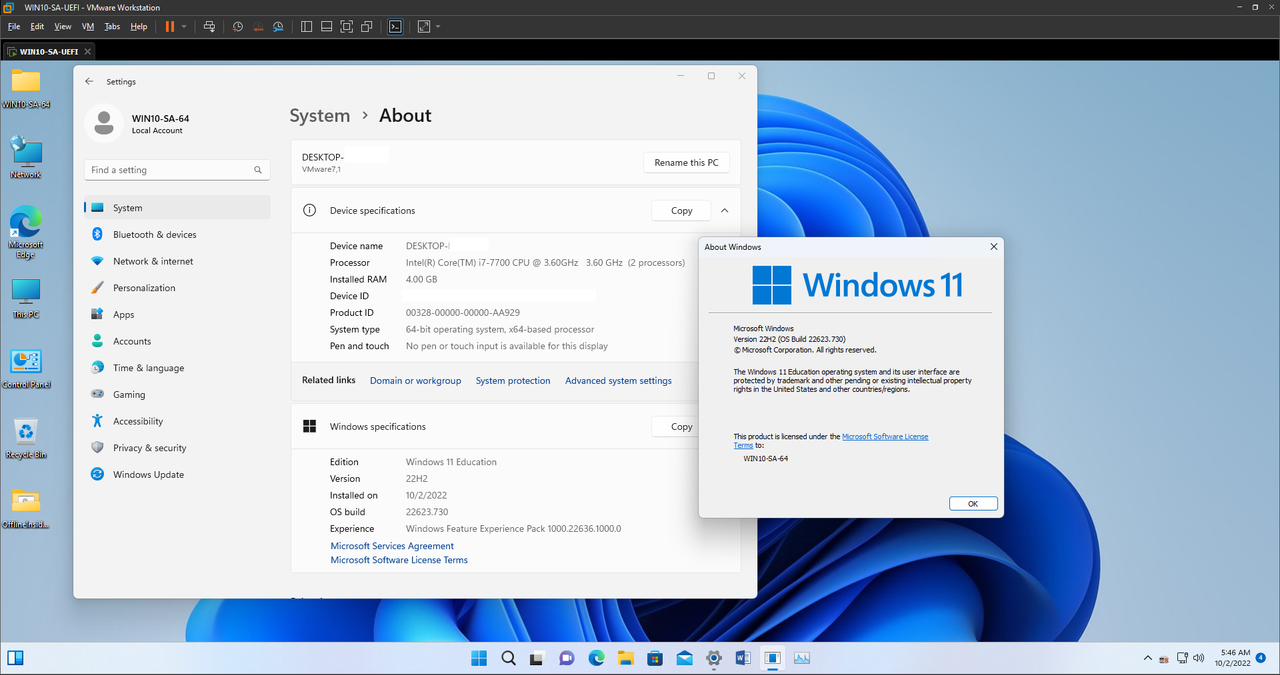1280x675 pixels.
Task: Enter full screen mode in VMware
Action: click(x=347, y=26)
